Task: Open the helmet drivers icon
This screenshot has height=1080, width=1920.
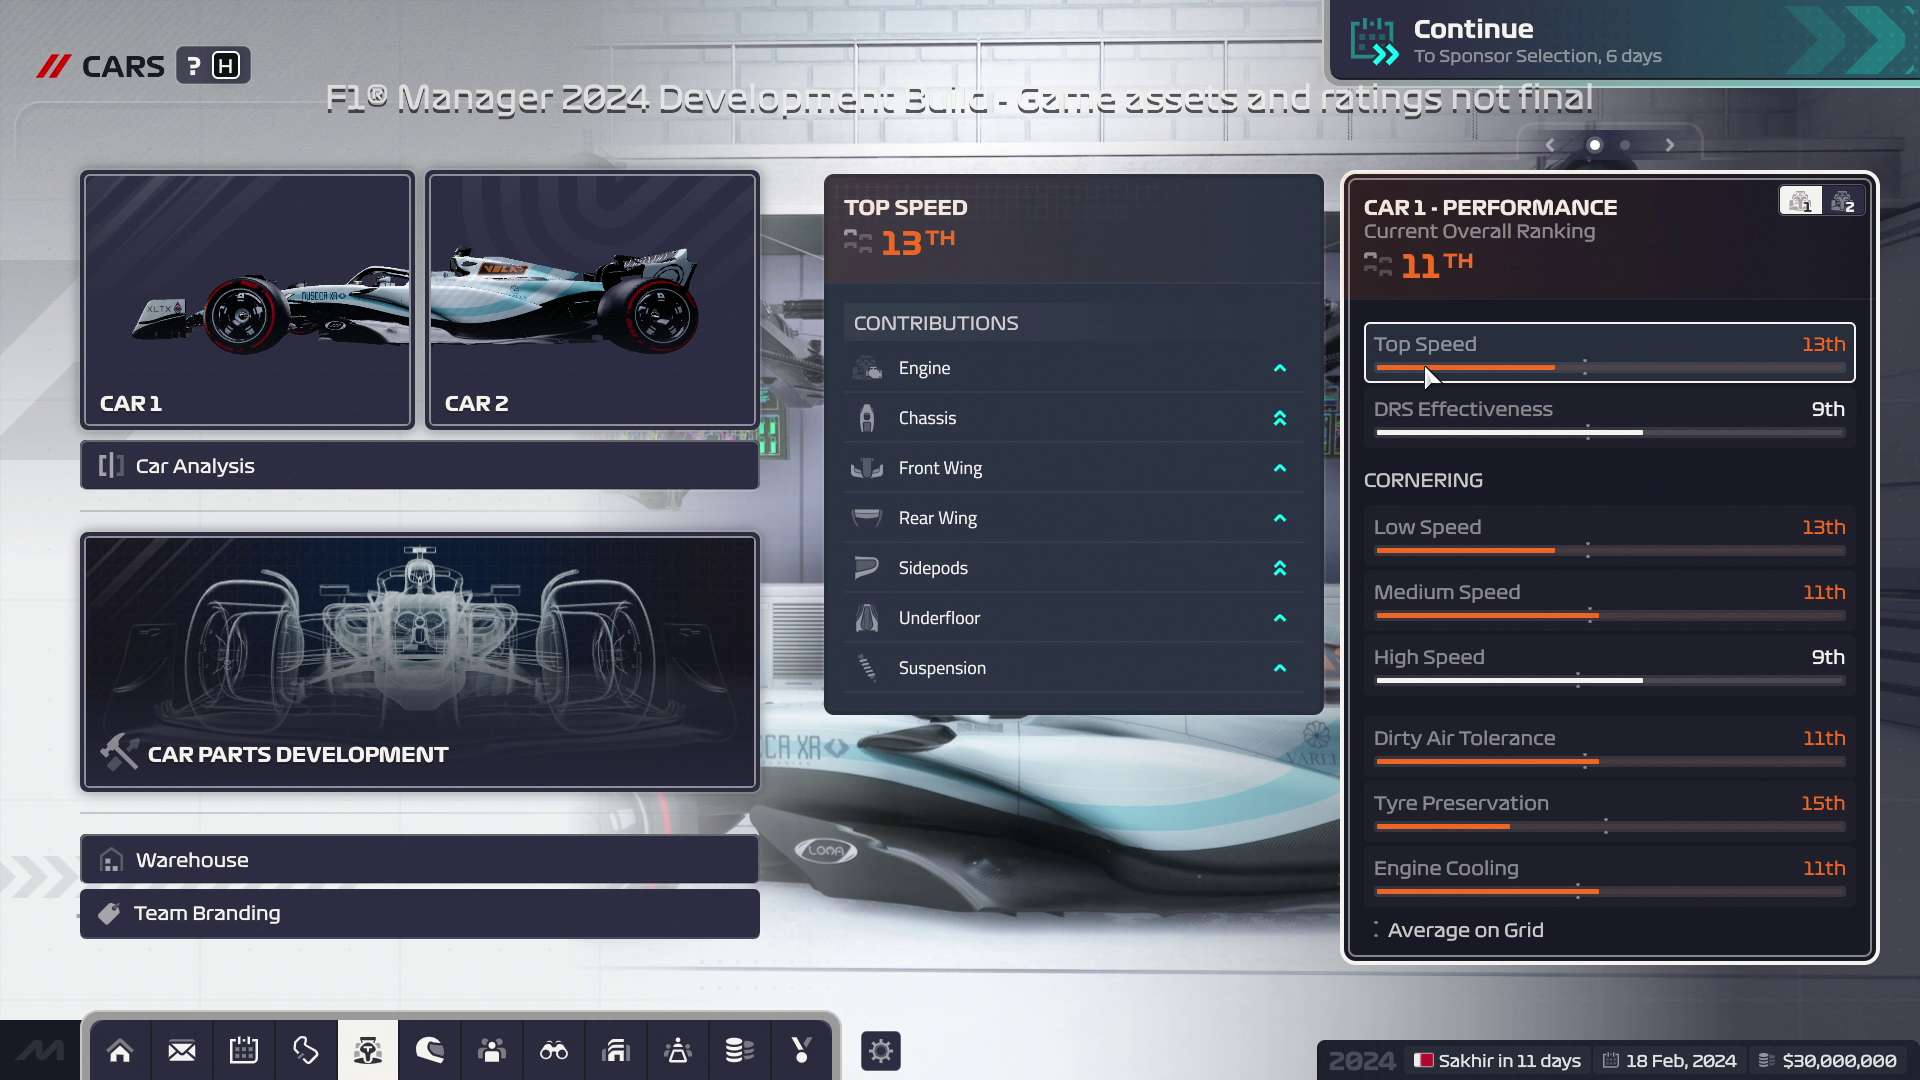Action: point(430,1051)
